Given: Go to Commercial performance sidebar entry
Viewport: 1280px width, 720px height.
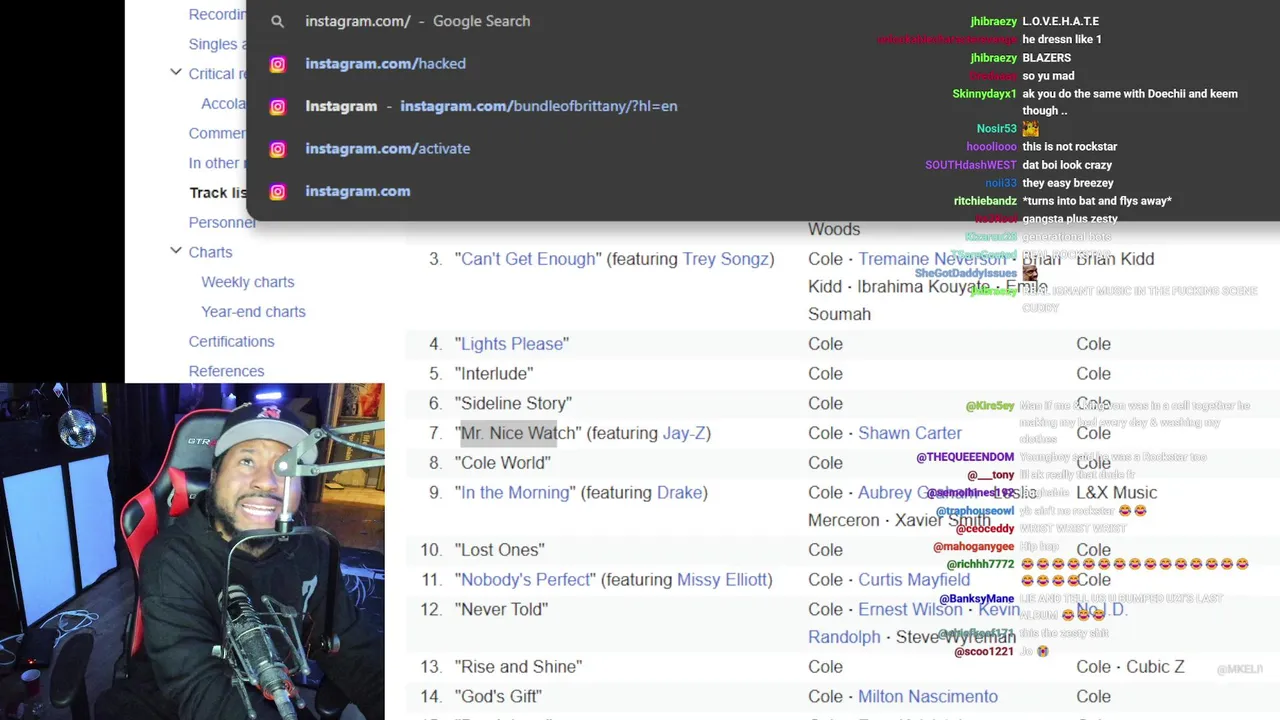Looking at the screenshot, I should (x=217, y=133).
